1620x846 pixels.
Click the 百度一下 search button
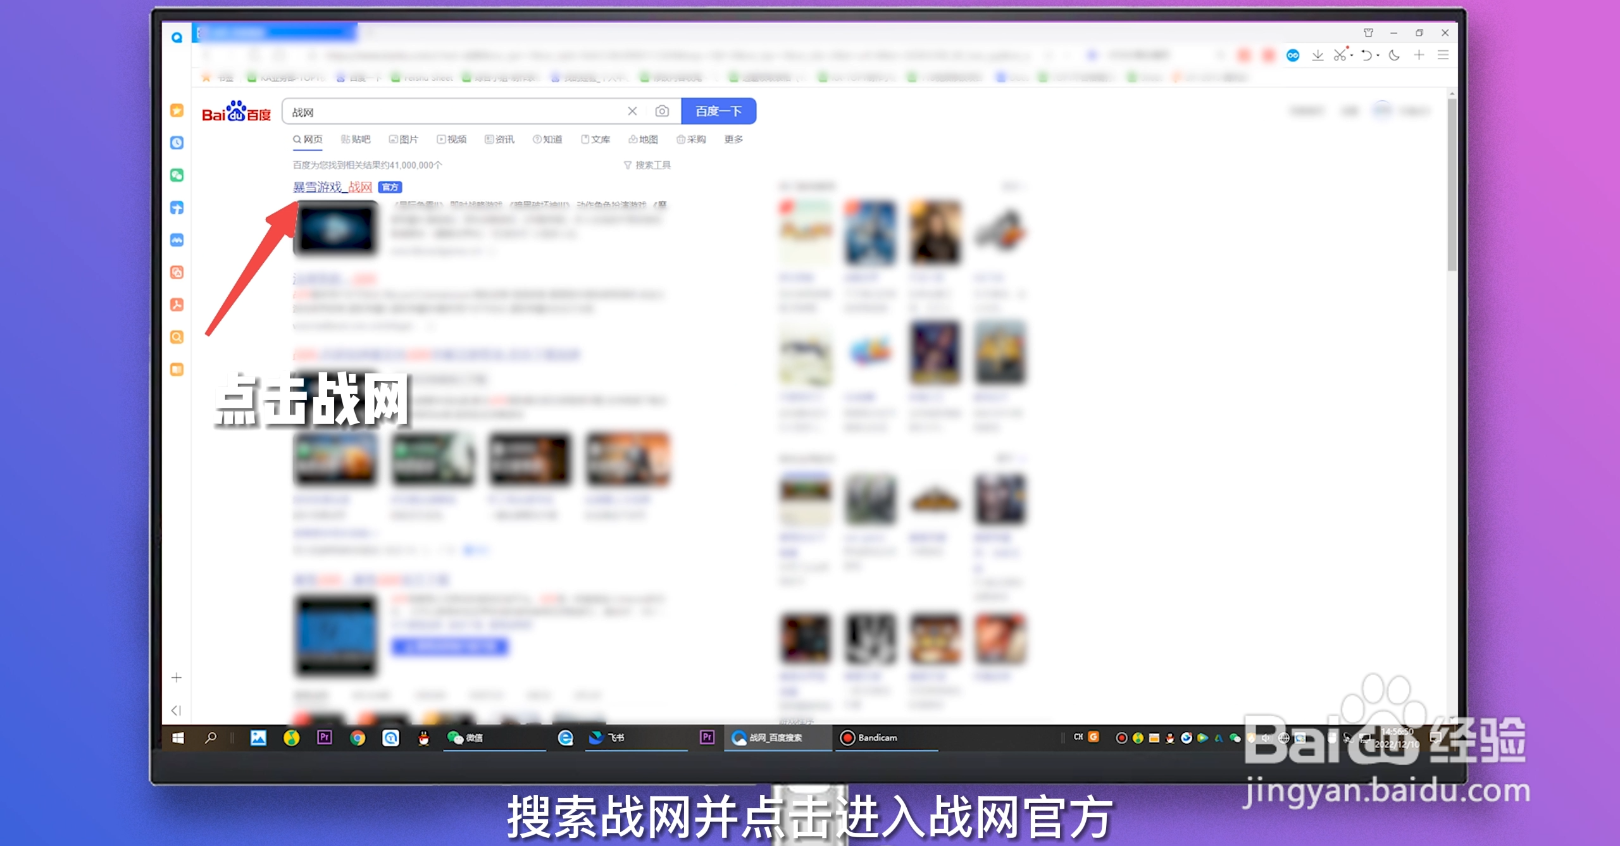718,112
